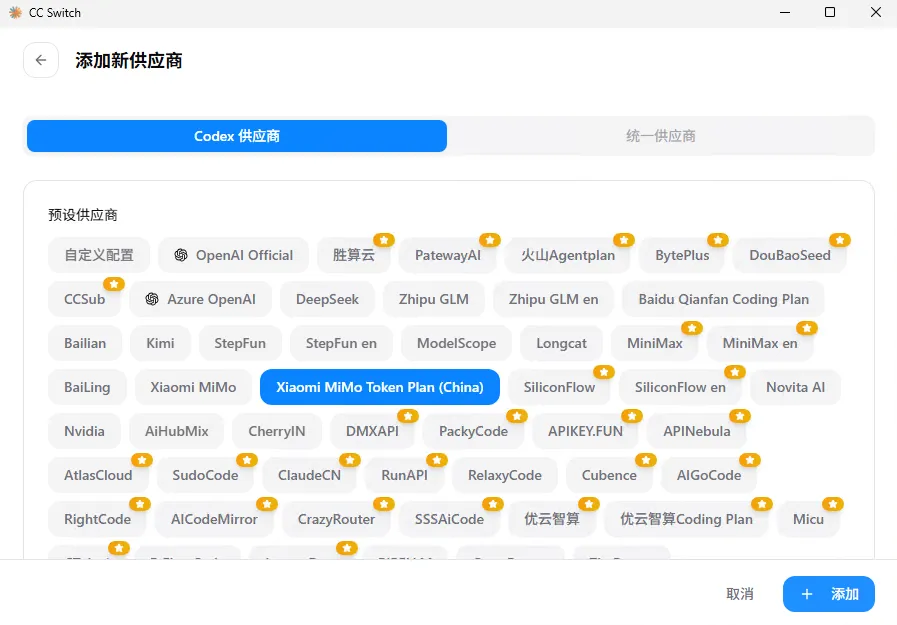Image resolution: width=897 pixels, height=625 pixels.
Task: Click the star badge on SudoCode
Action: click(x=247, y=460)
